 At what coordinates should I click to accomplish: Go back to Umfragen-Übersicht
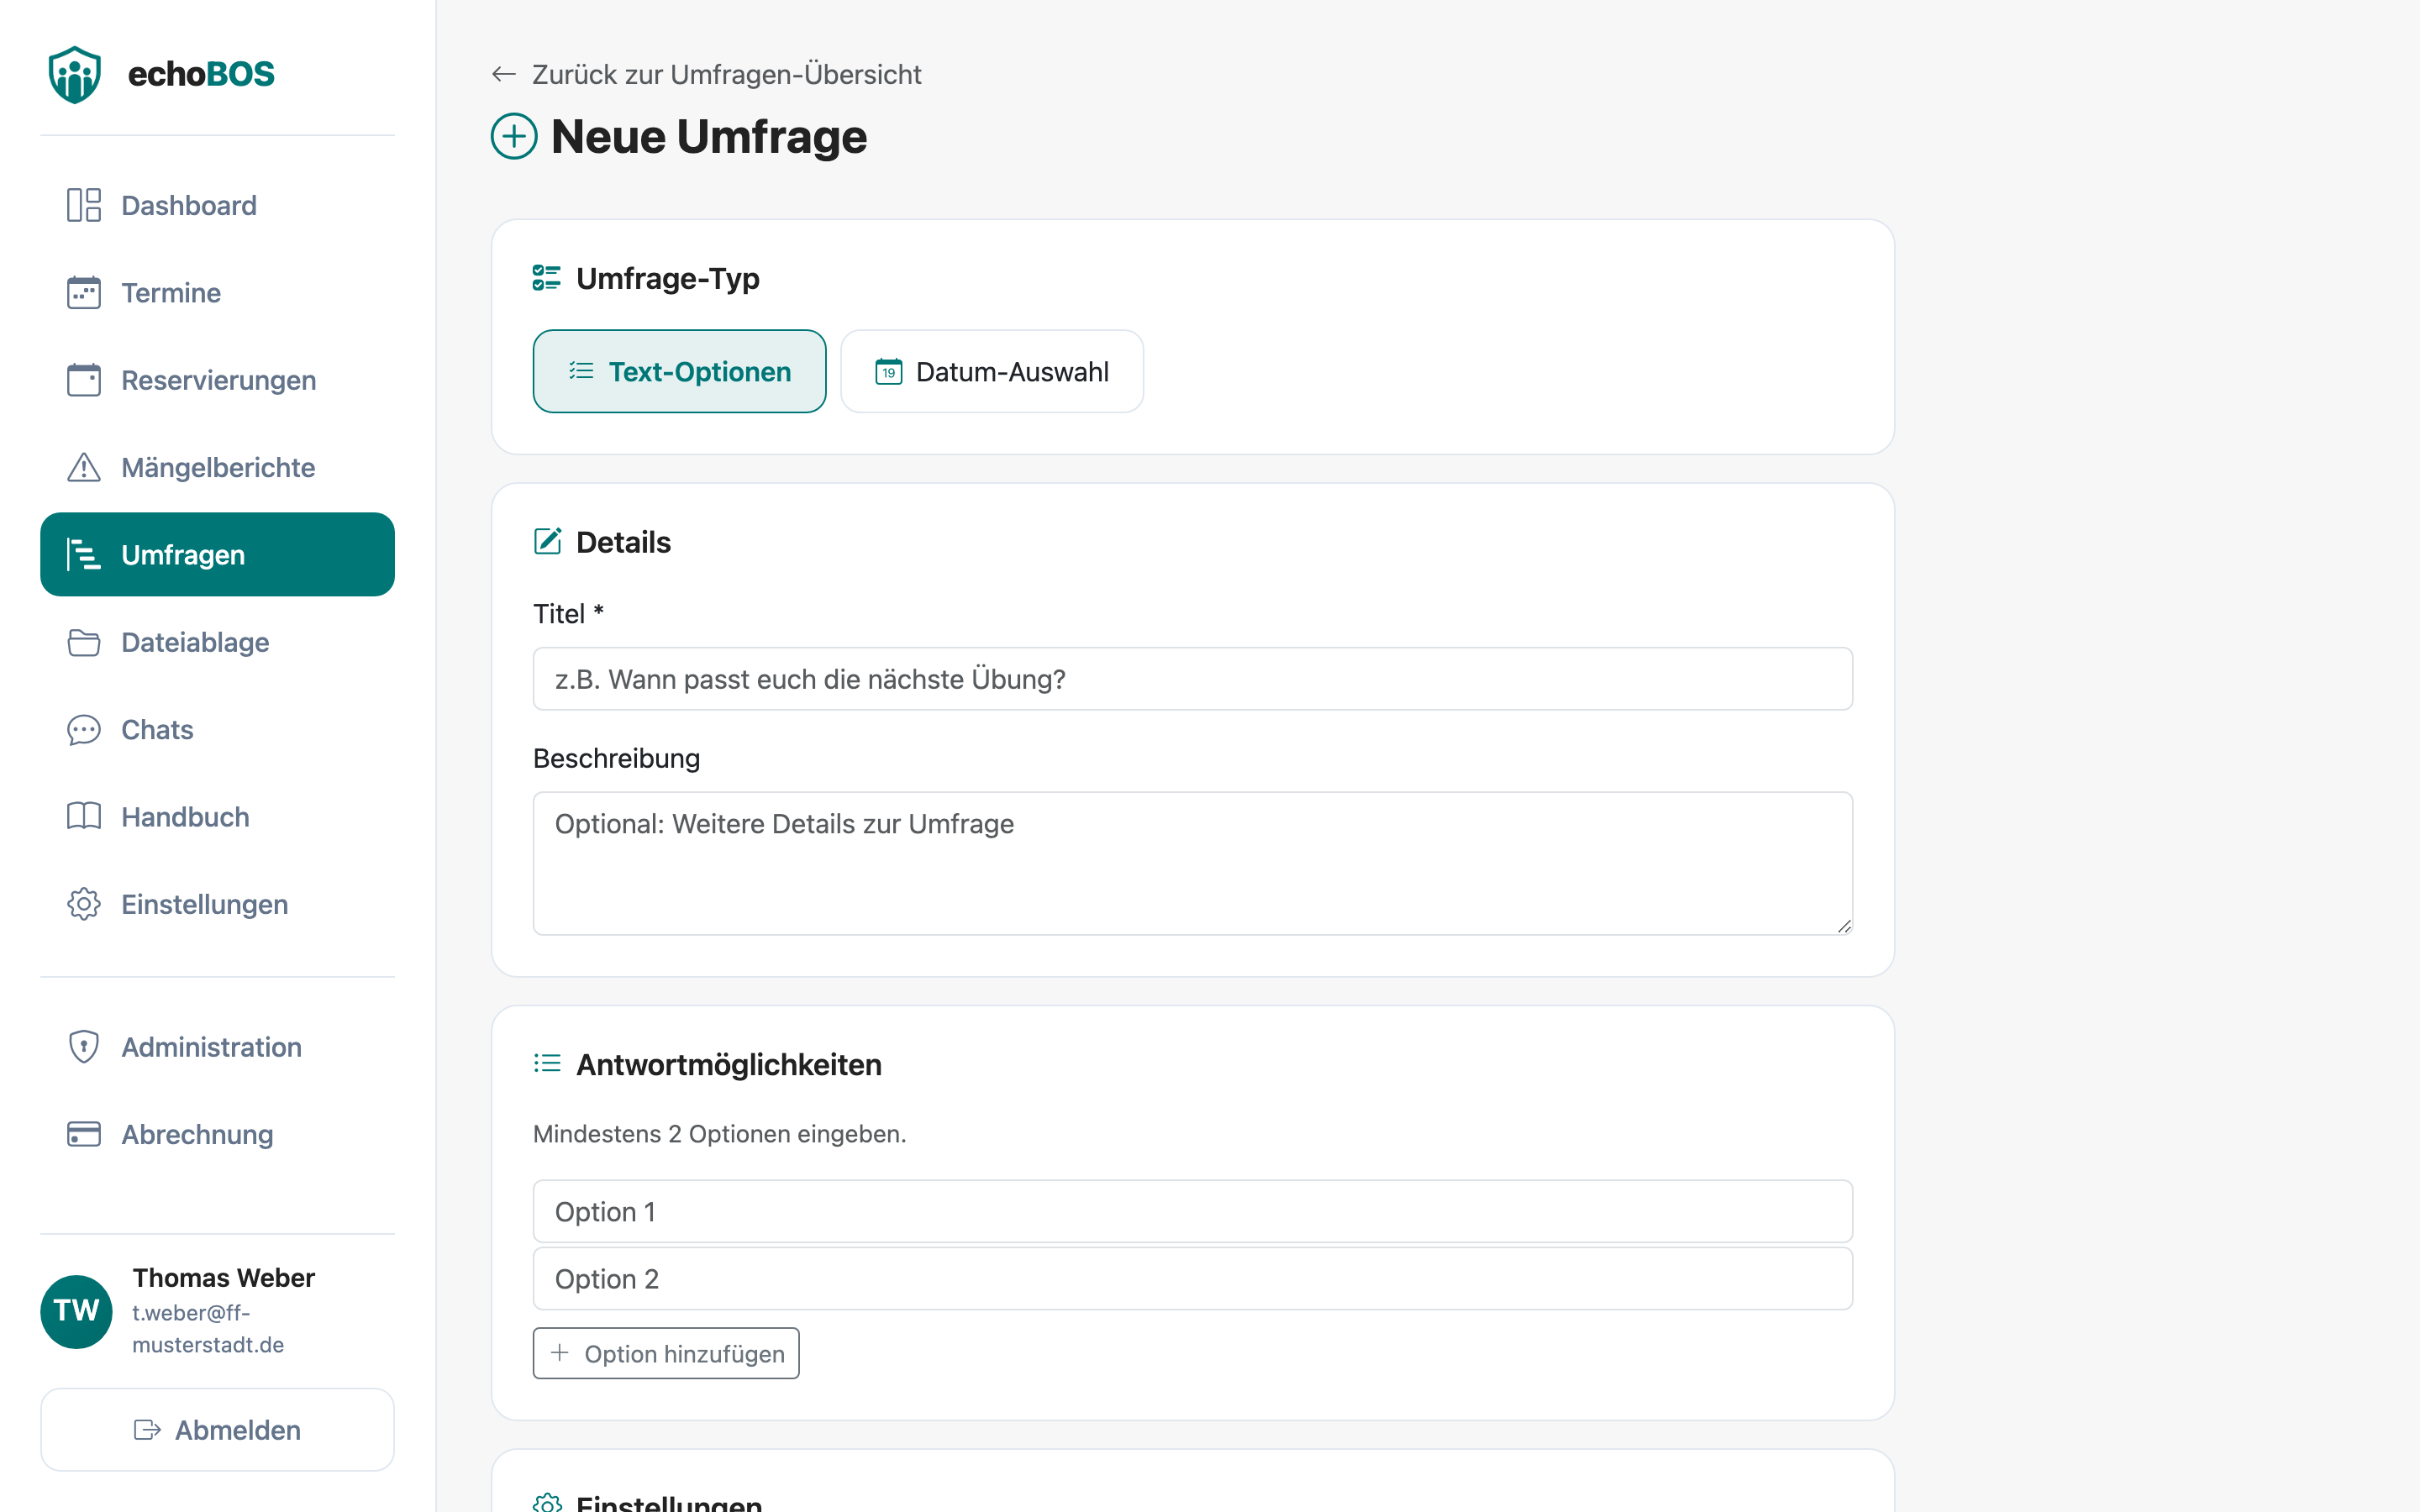[x=706, y=74]
